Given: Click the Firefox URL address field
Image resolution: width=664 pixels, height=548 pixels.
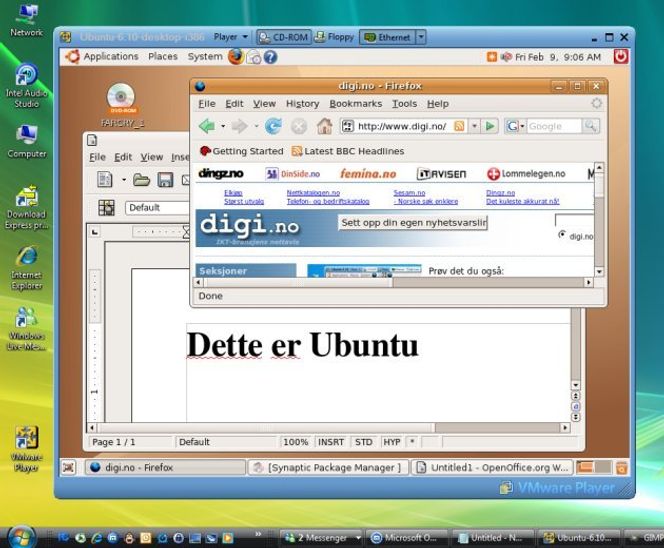Looking at the screenshot, I should (402, 126).
